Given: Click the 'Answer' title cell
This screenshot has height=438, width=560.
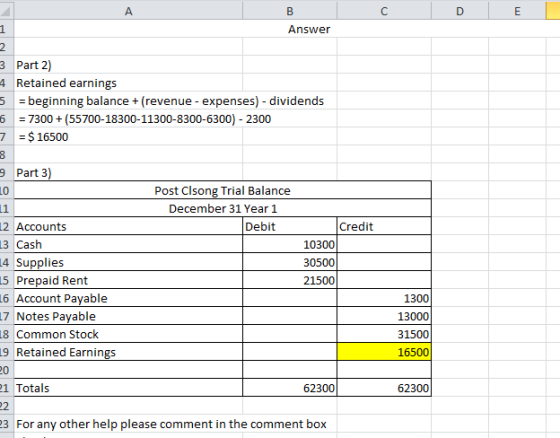Looking at the screenshot, I should point(309,29).
